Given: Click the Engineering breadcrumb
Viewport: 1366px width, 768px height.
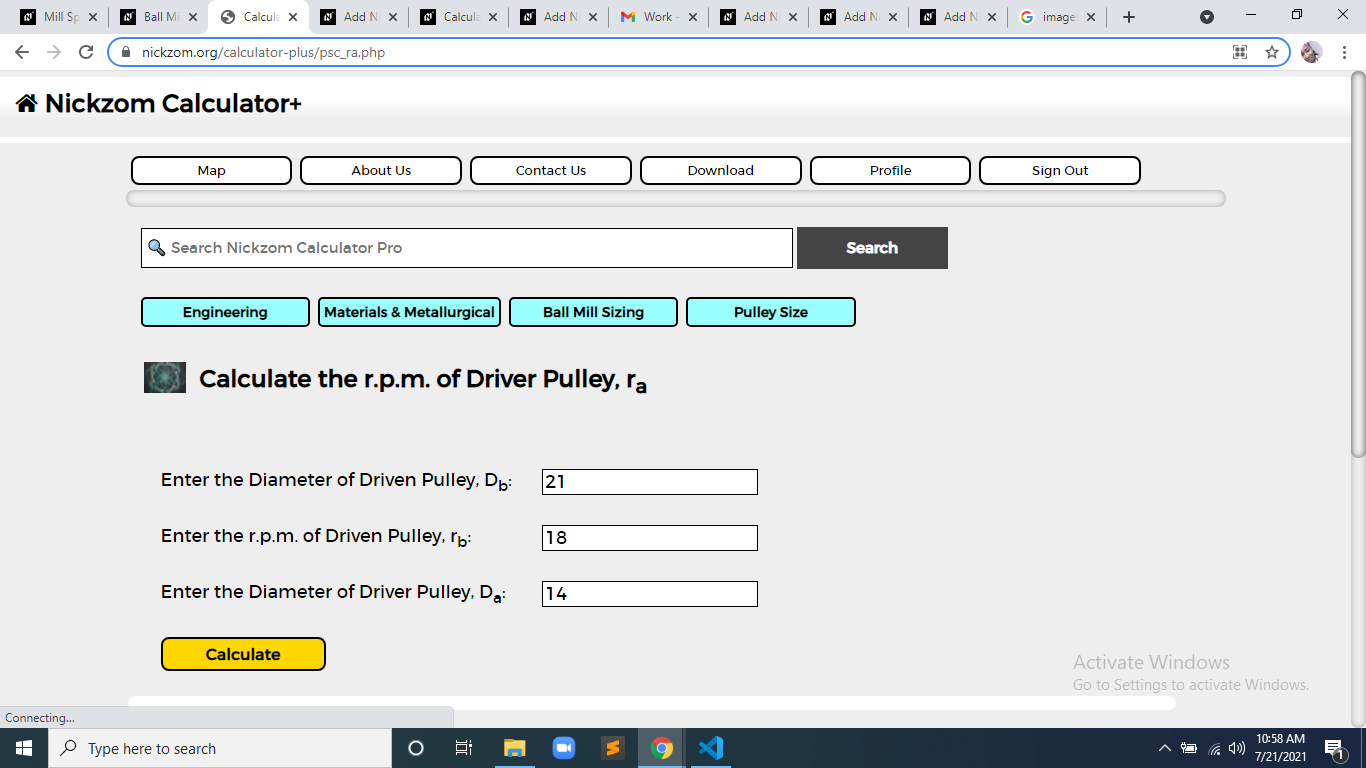Looking at the screenshot, I should coord(225,312).
